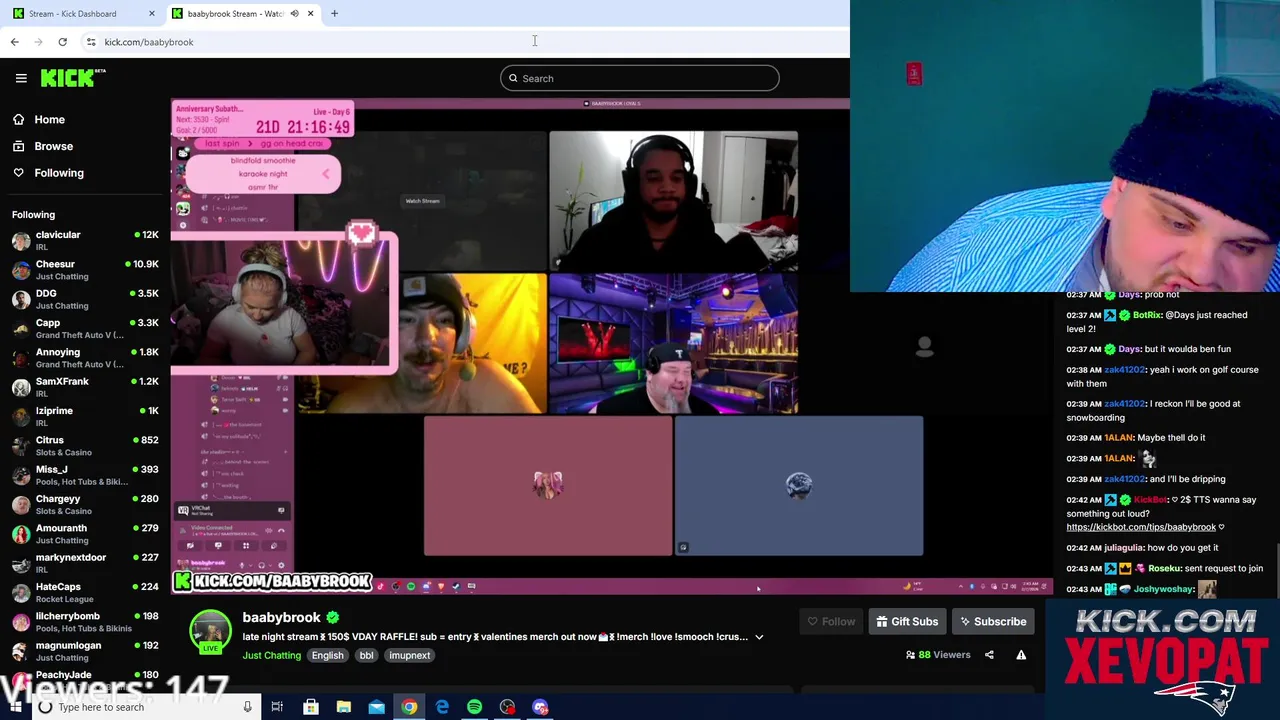Go back in browser history
Image resolution: width=1280 pixels, height=720 pixels.
point(14,42)
